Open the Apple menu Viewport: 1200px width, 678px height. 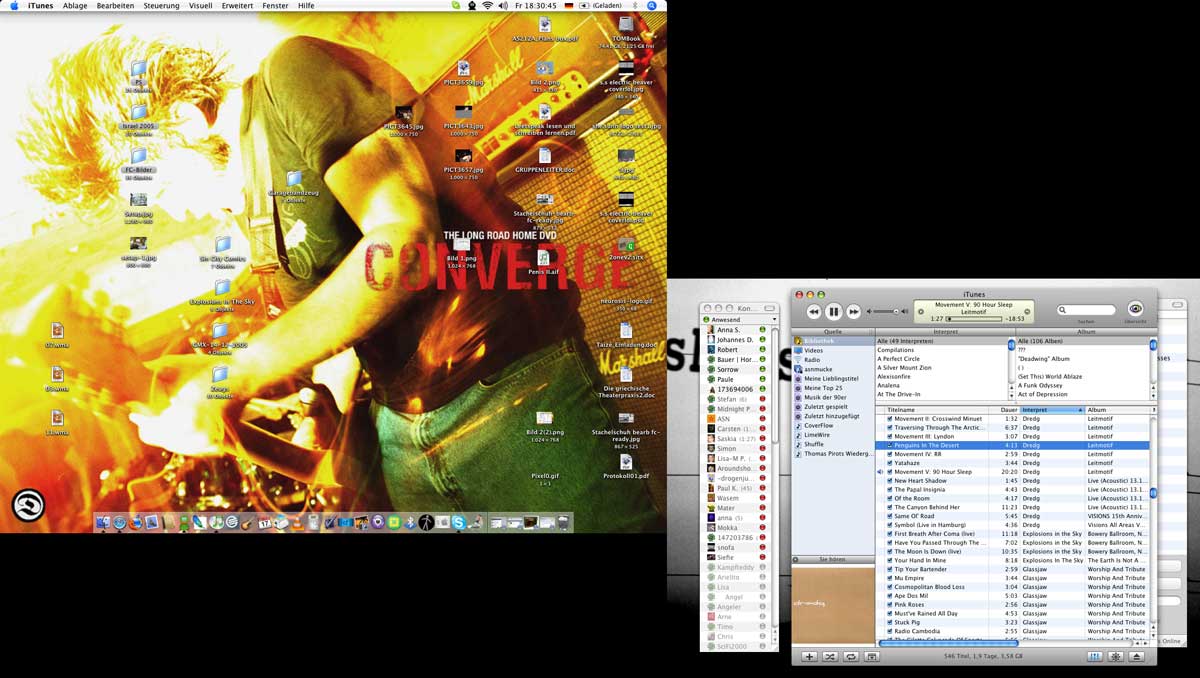point(13,6)
